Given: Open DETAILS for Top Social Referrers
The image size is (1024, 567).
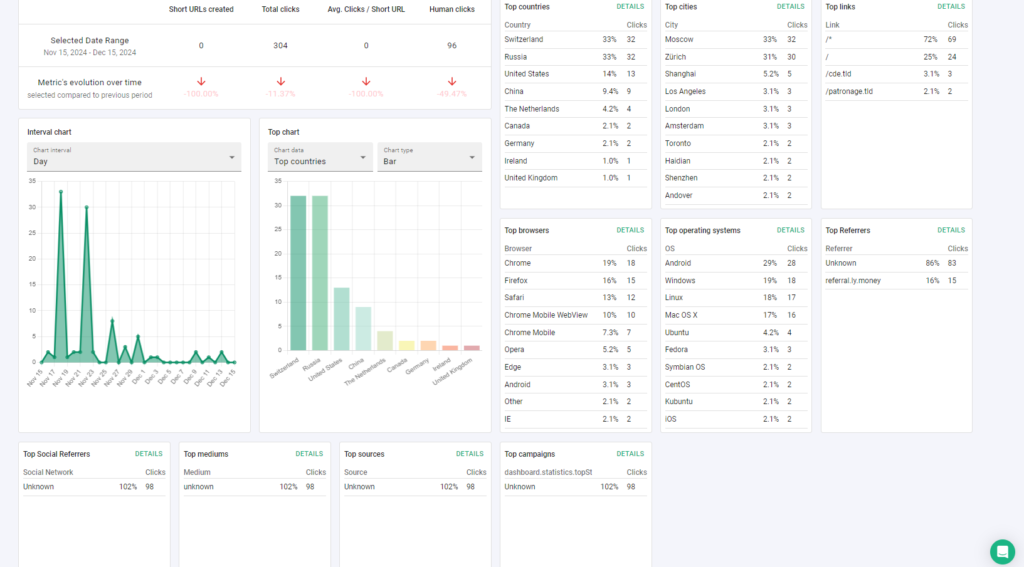Looking at the screenshot, I should [x=148, y=454].
